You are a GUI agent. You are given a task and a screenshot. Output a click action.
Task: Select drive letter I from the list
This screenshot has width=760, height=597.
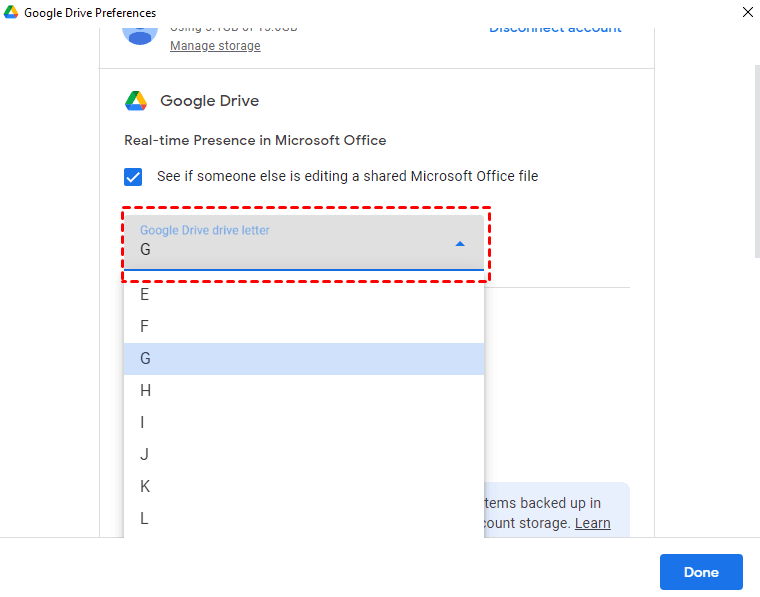point(304,423)
